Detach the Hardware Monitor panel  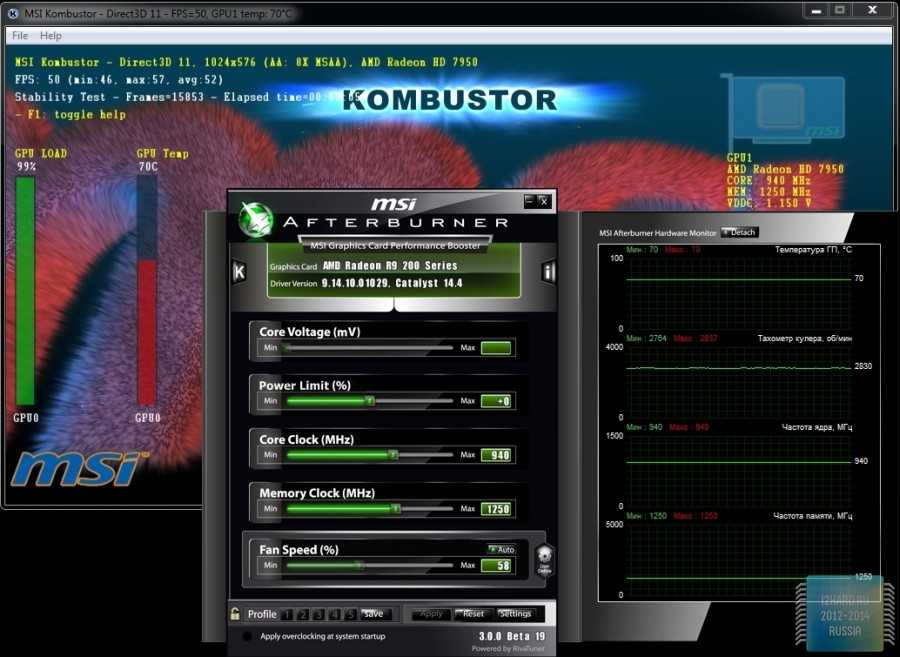point(740,232)
